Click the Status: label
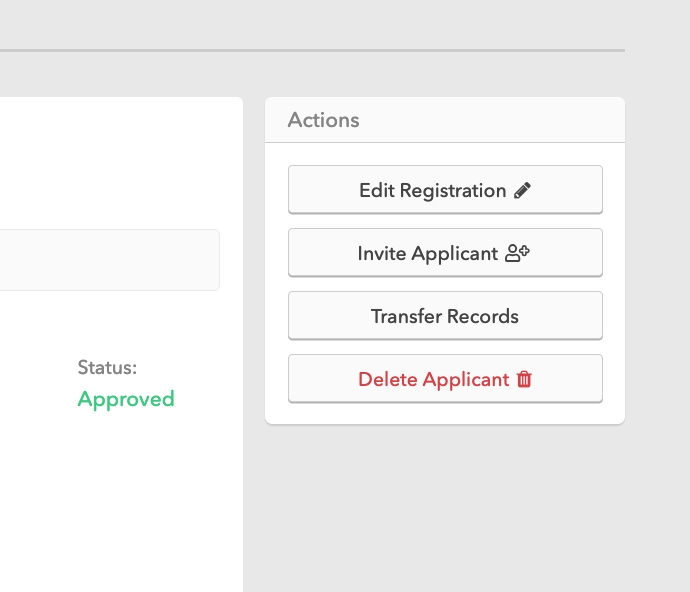The width and height of the screenshot is (690, 592). pyautogui.click(x=107, y=368)
